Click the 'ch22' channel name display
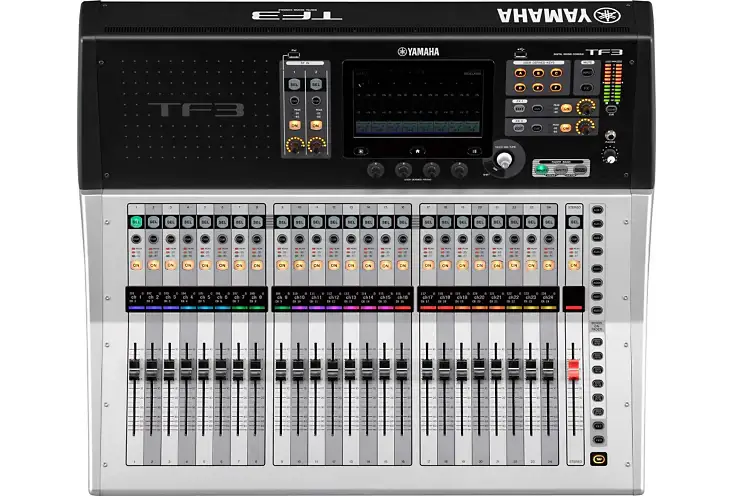 tap(514, 298)
